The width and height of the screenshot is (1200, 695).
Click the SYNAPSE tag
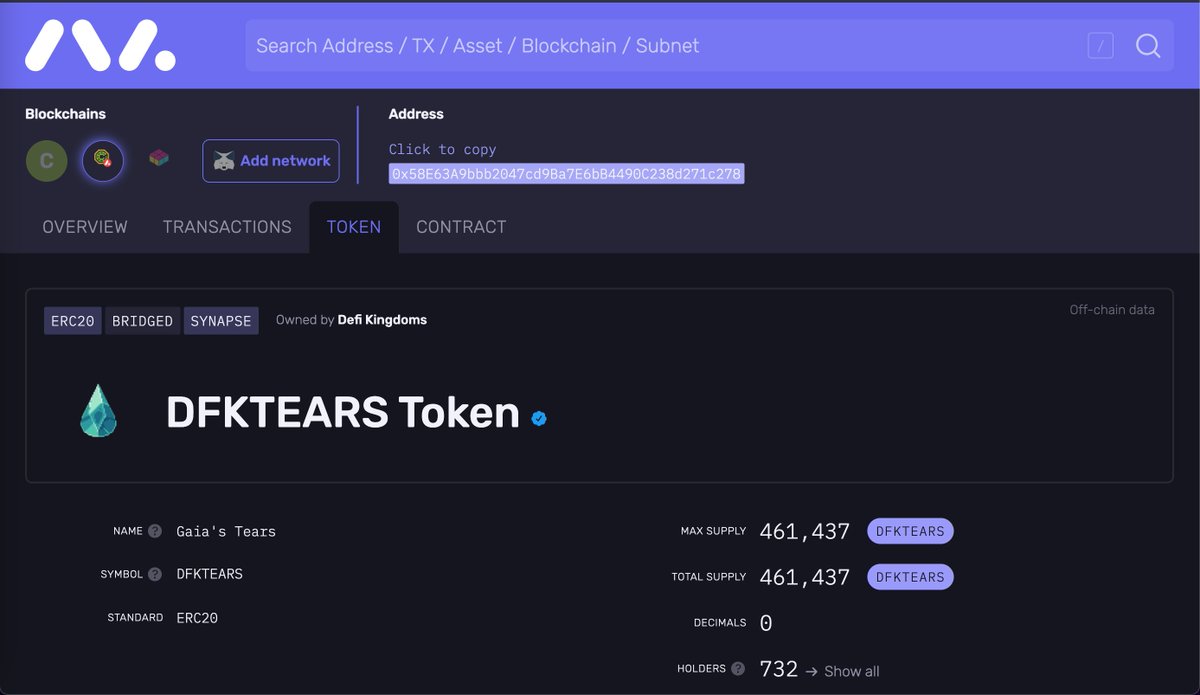pyautogui.click(x=221, y=321)
